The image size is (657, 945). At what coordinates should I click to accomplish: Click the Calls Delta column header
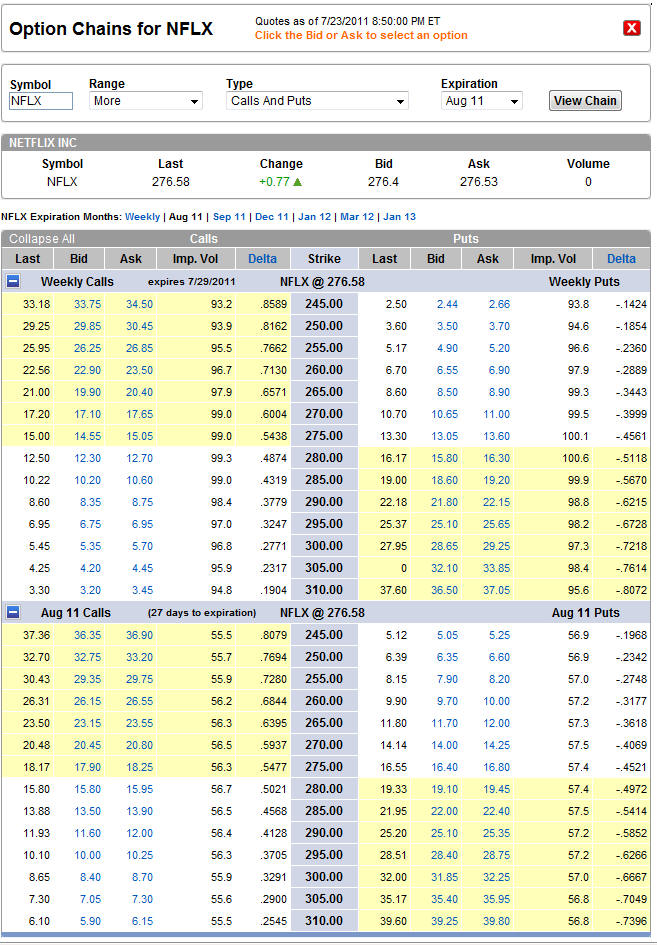pyautogui.click(x=264, y=258)
